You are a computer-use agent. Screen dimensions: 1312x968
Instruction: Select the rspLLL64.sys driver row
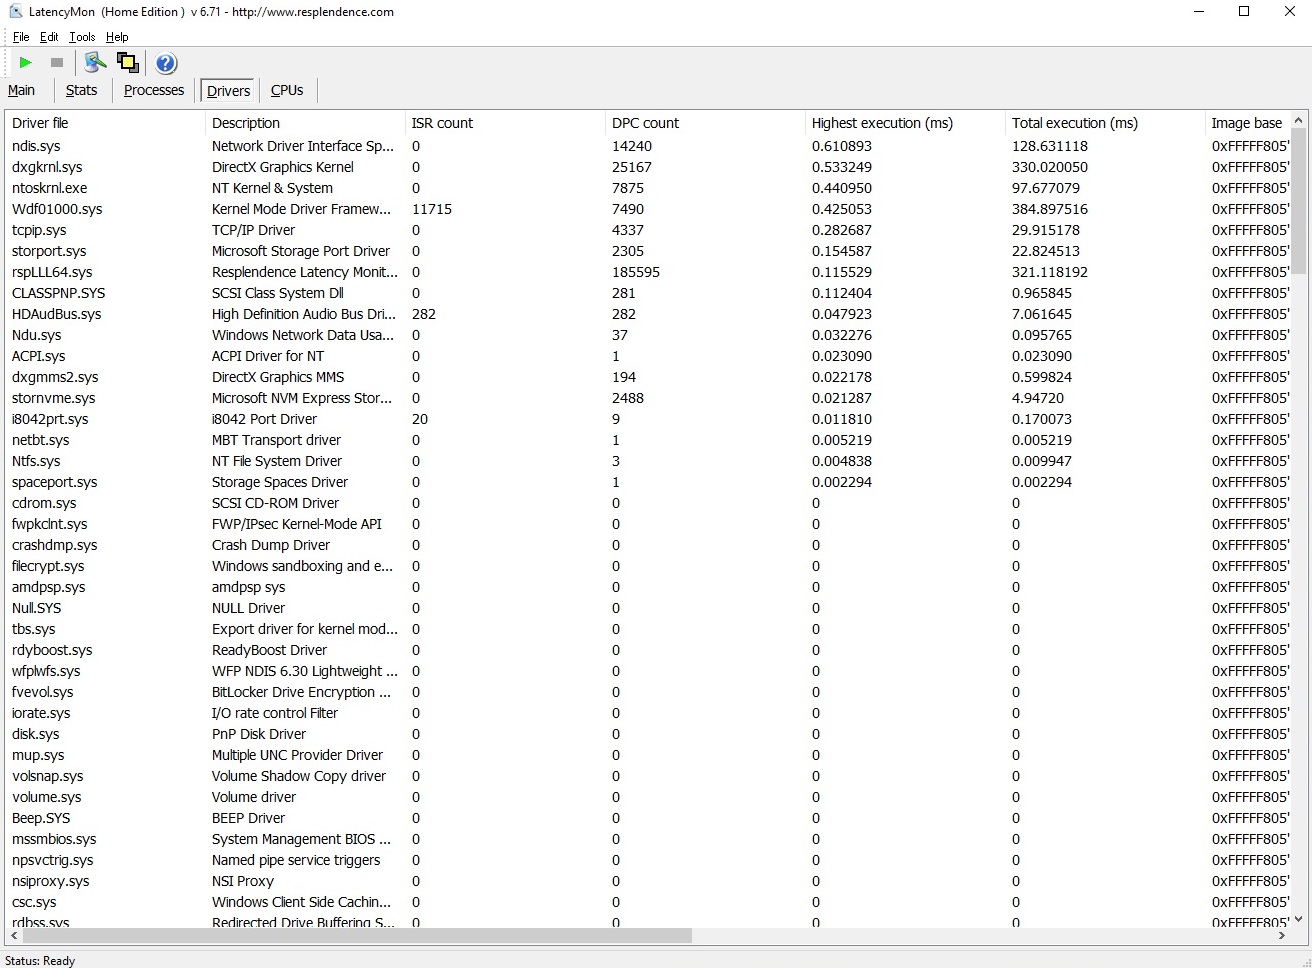click(648, 272)
